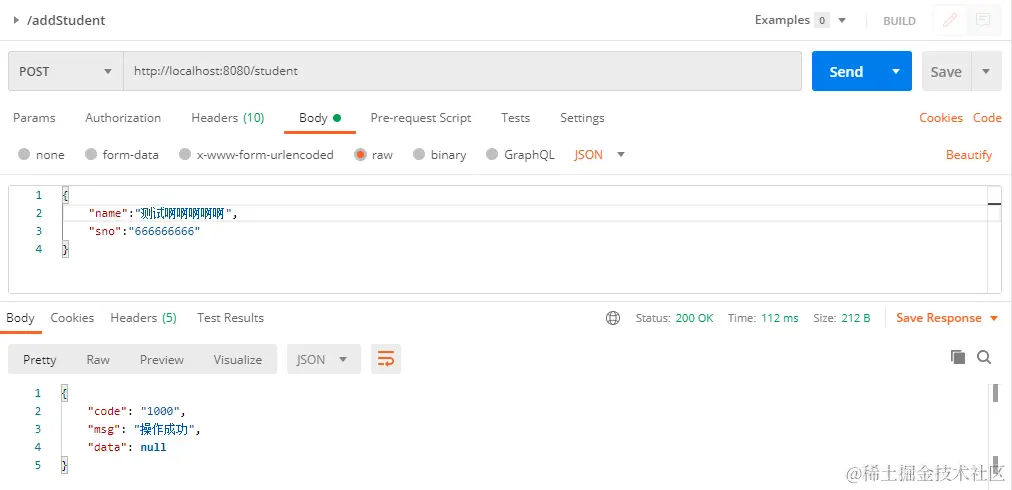
Task: Click the wrap lines icon in response toolbar
Action: pos(386,359)
